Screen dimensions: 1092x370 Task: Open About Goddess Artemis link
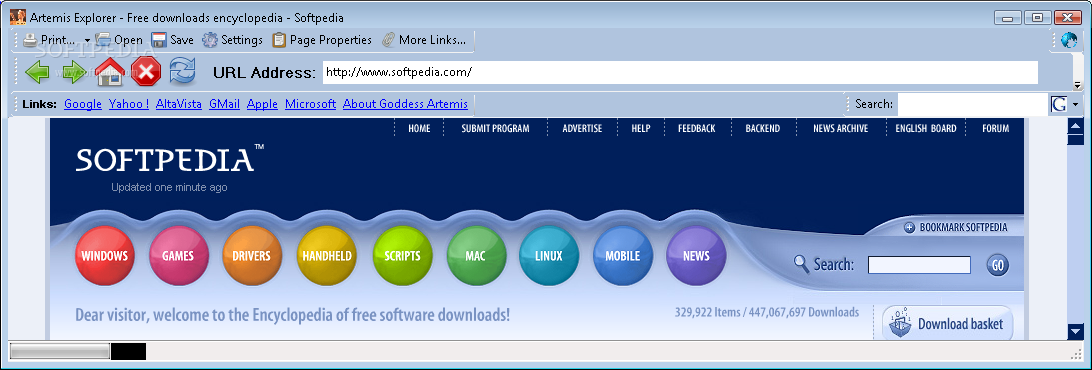tap(405, 104)
